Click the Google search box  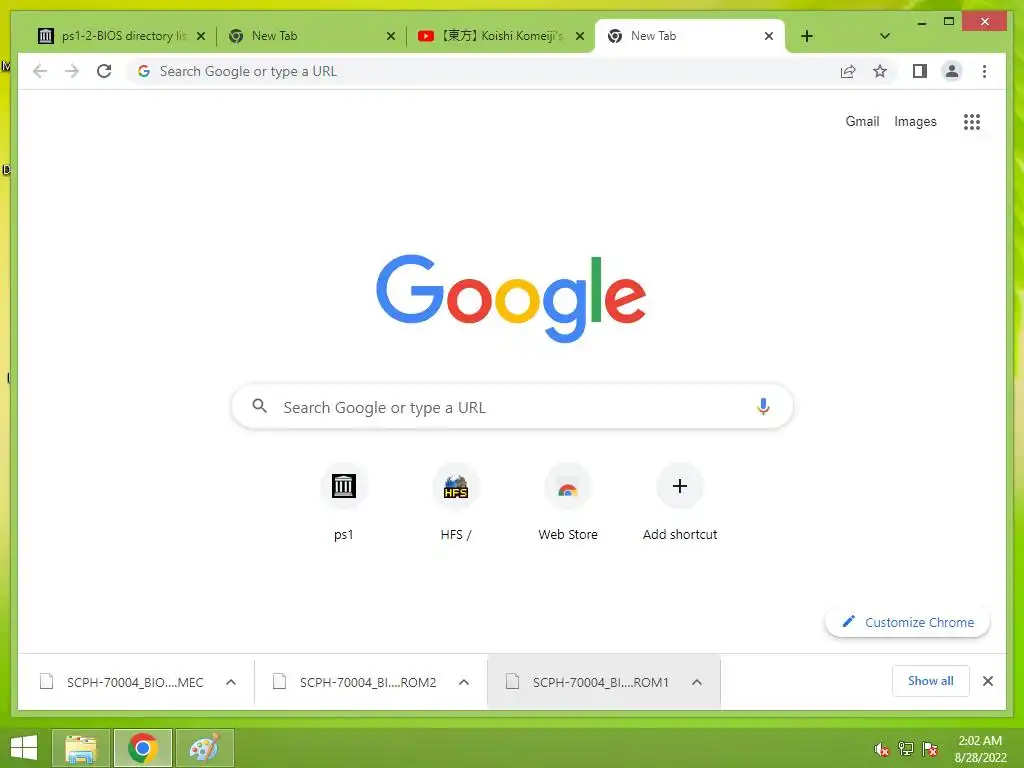(x=512, y=406)
